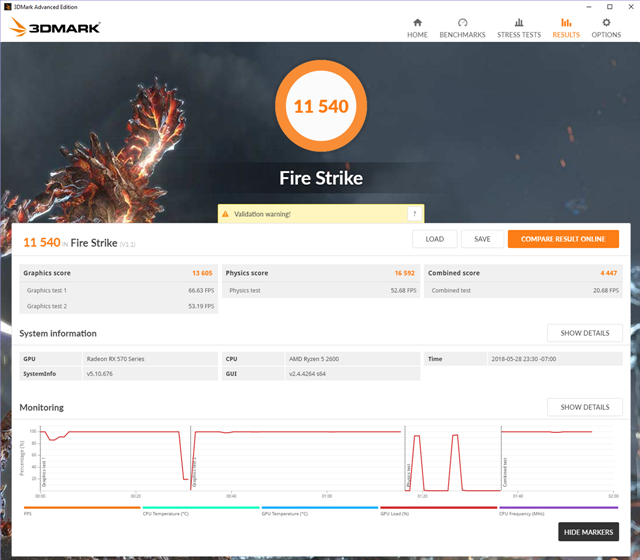
Task: Click Radeon RX 570 Series GPU value
Action: (x=116, y=359)
